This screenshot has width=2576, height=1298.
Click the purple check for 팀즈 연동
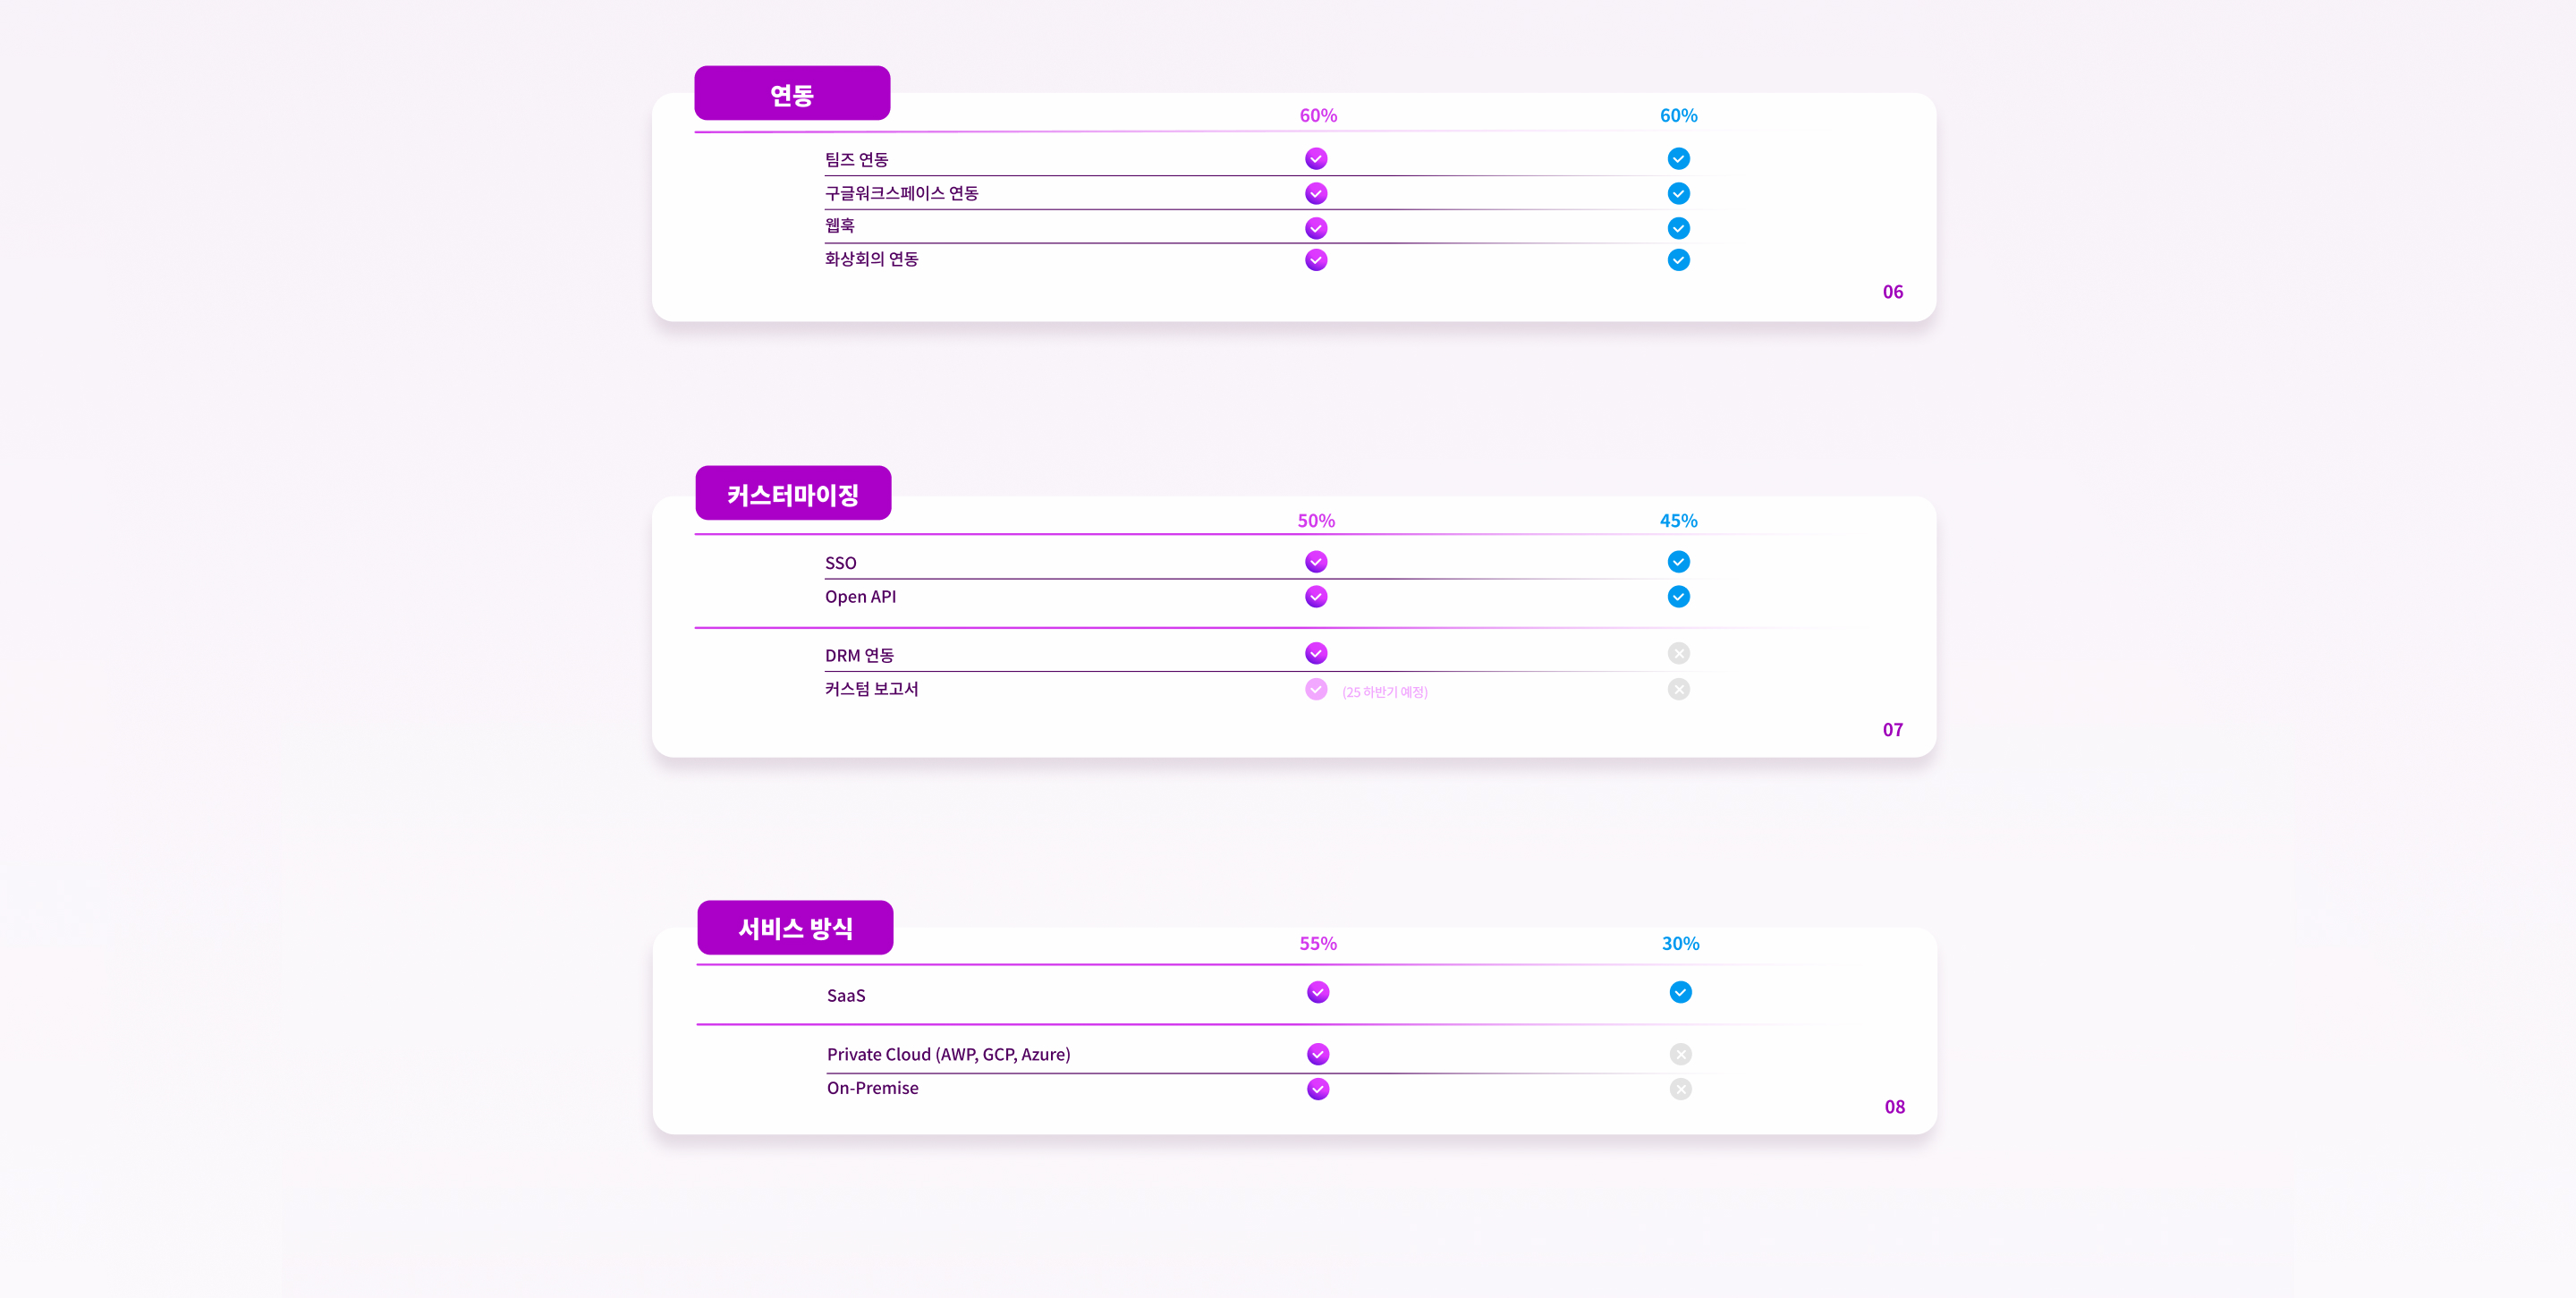pyautogui.click(x=1316, y=159)
